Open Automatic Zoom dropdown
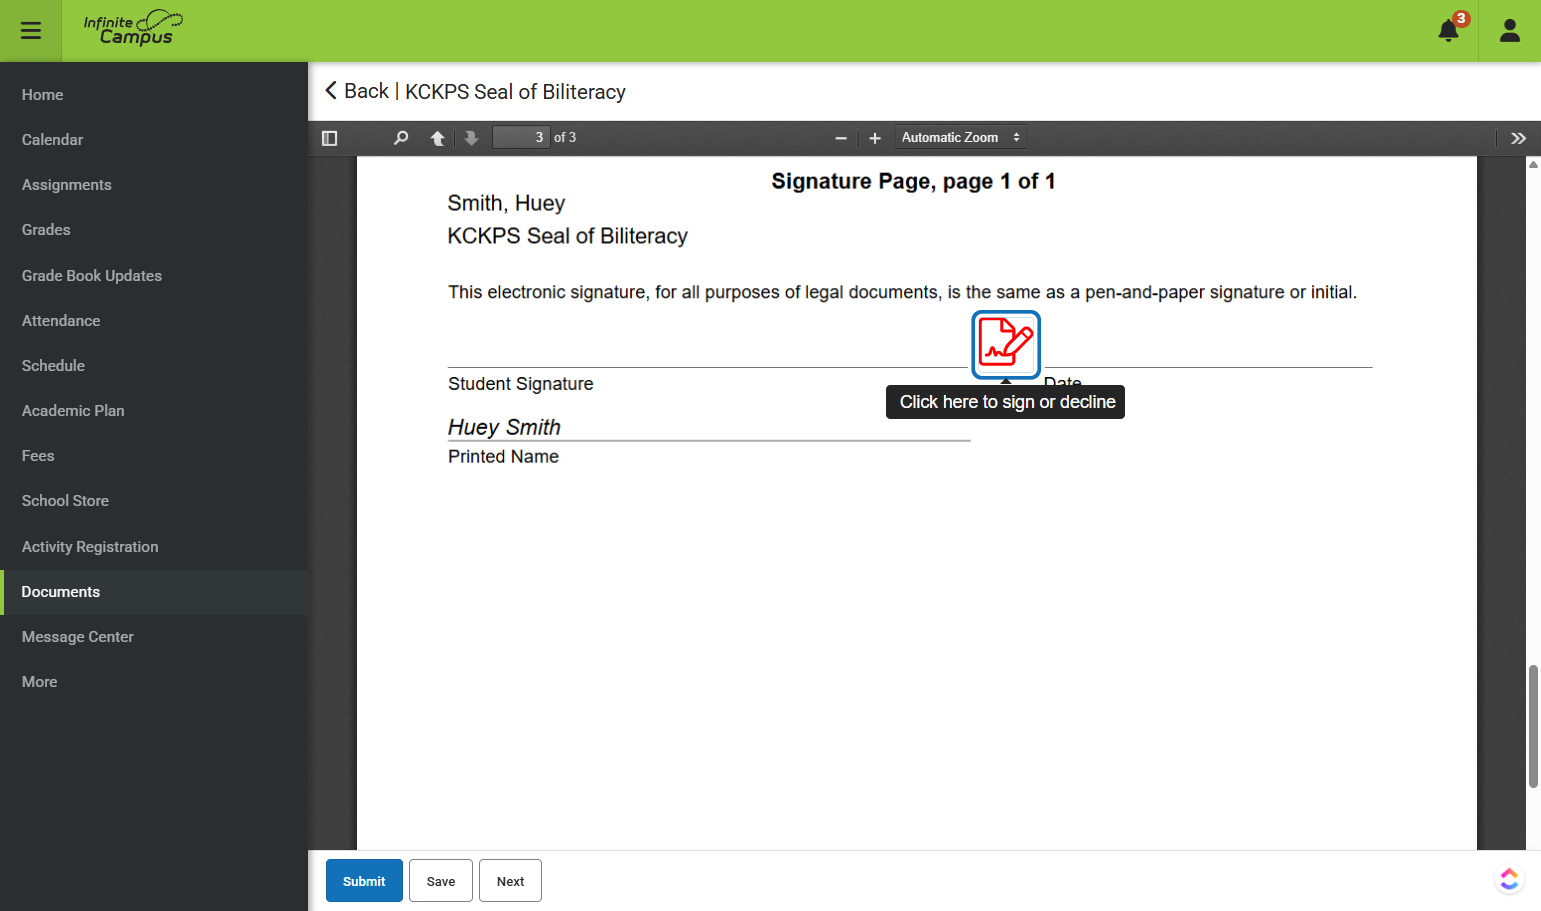 [960, 138]
